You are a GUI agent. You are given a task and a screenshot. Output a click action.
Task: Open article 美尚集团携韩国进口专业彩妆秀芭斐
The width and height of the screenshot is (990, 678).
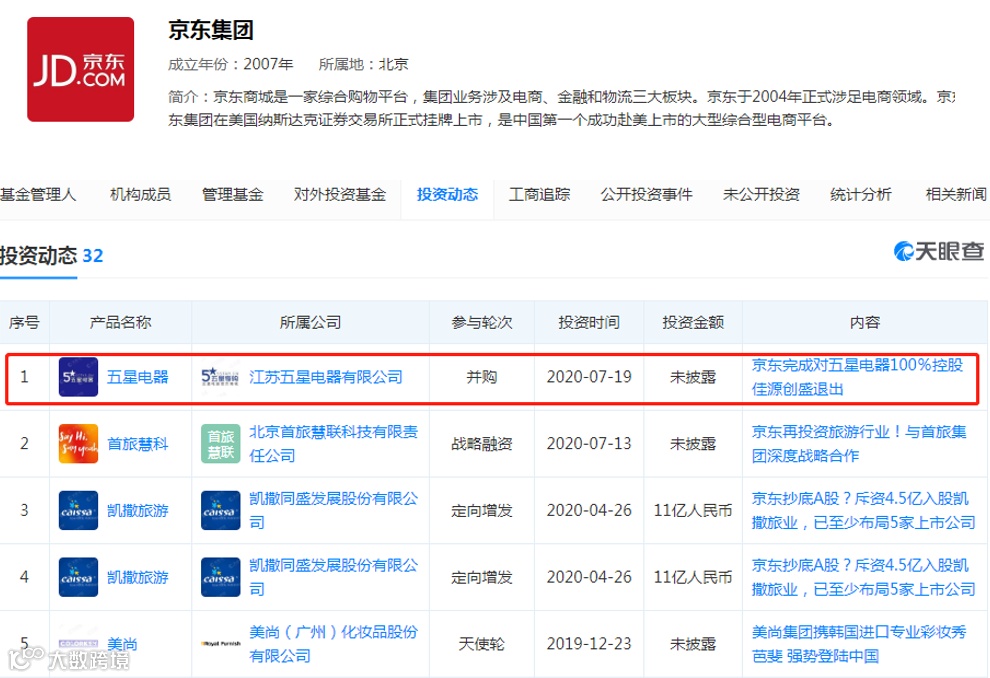point(859,644)
